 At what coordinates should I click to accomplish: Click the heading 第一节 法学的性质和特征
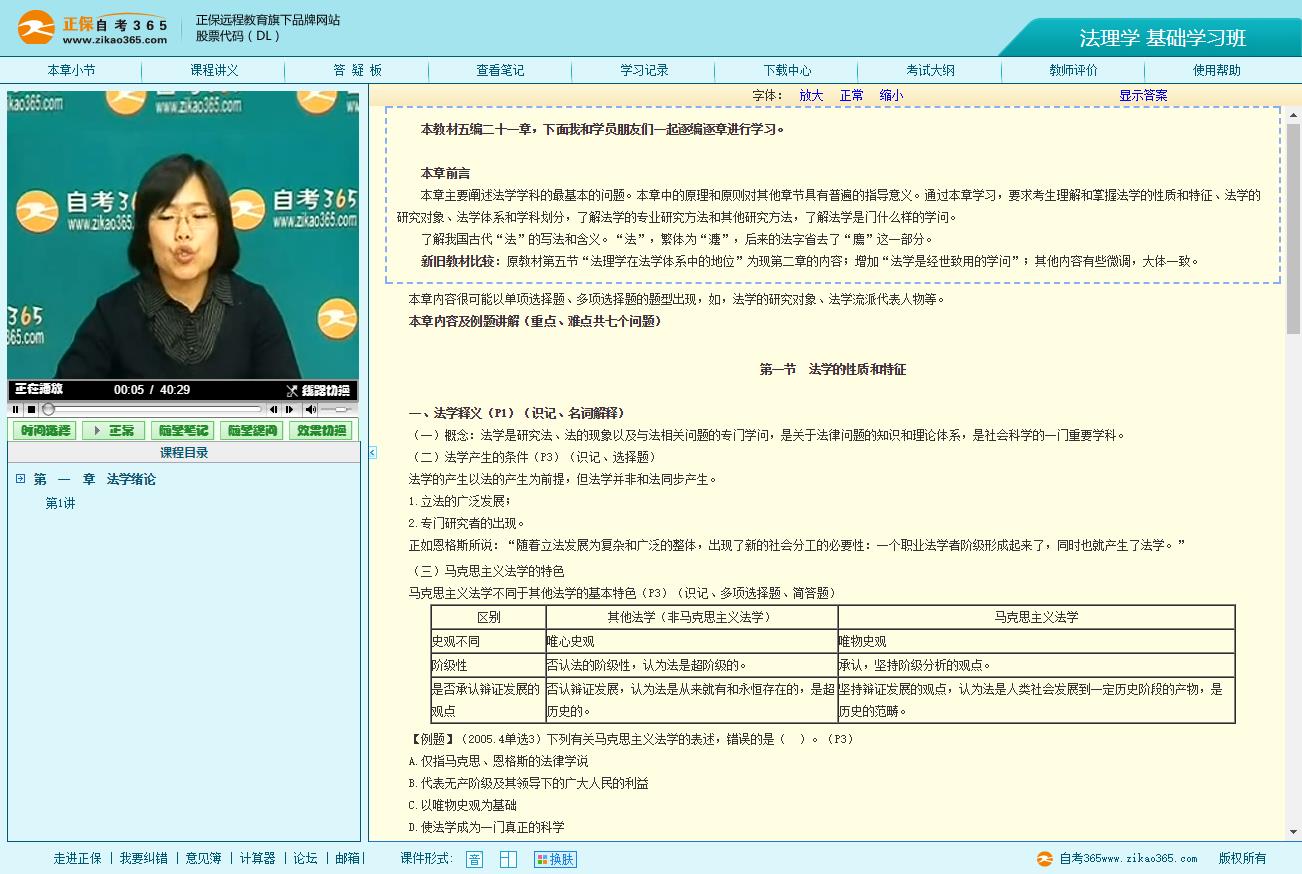click(x=832, y=370)
